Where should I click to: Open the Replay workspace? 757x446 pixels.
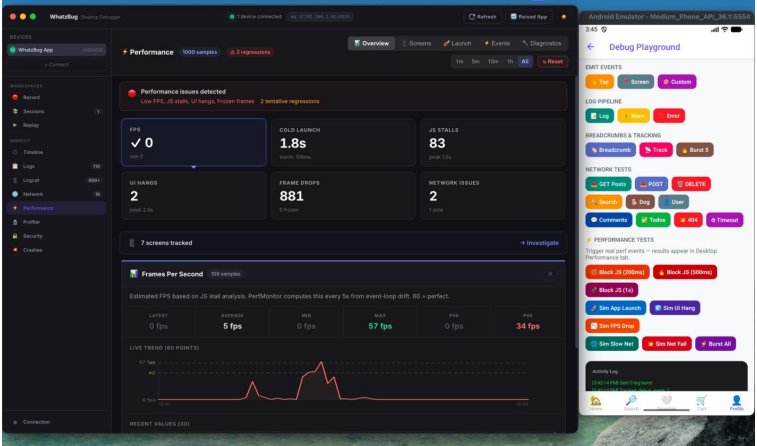point(56,125)
